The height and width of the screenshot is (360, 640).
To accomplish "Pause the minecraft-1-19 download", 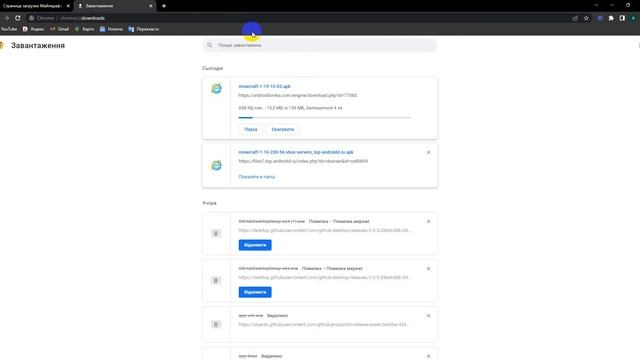I will [x=251, y=129].
